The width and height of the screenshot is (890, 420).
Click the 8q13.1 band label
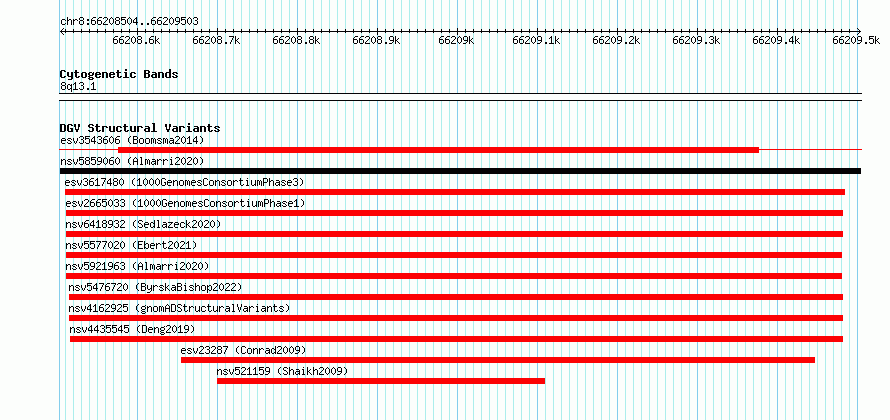click(78, 86)
